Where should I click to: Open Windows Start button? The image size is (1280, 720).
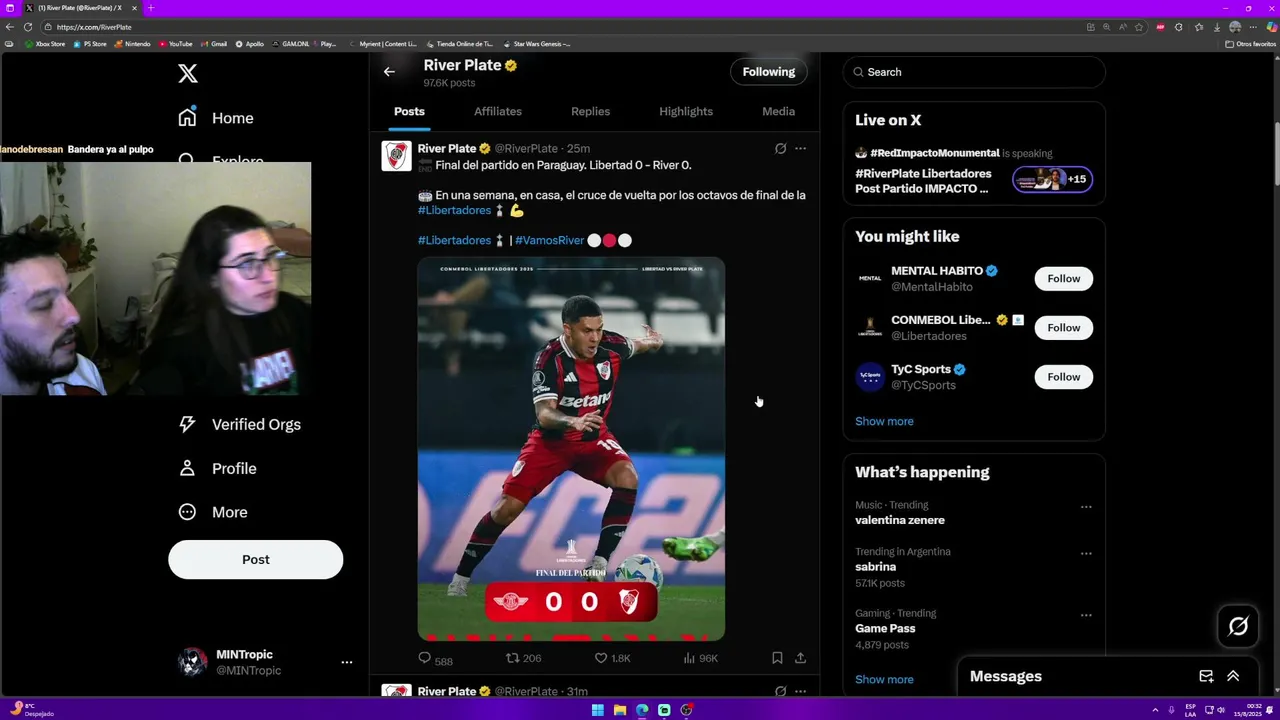click(x=598, y=710)
